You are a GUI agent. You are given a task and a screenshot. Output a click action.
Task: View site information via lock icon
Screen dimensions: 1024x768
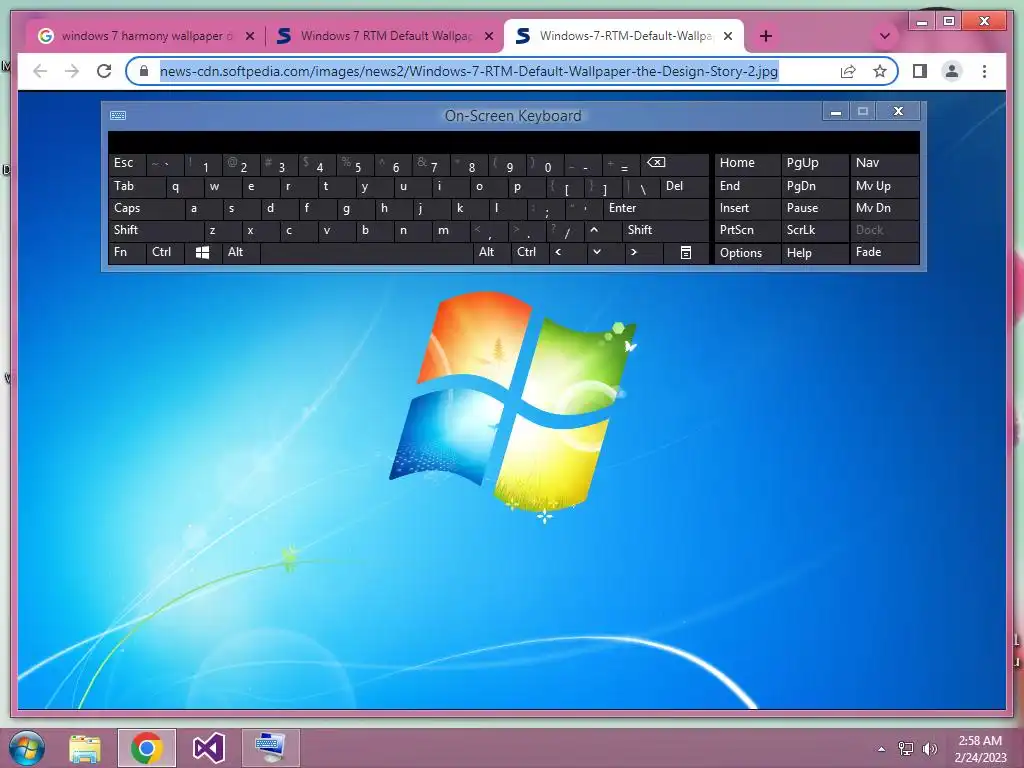[x=144, y=71]
